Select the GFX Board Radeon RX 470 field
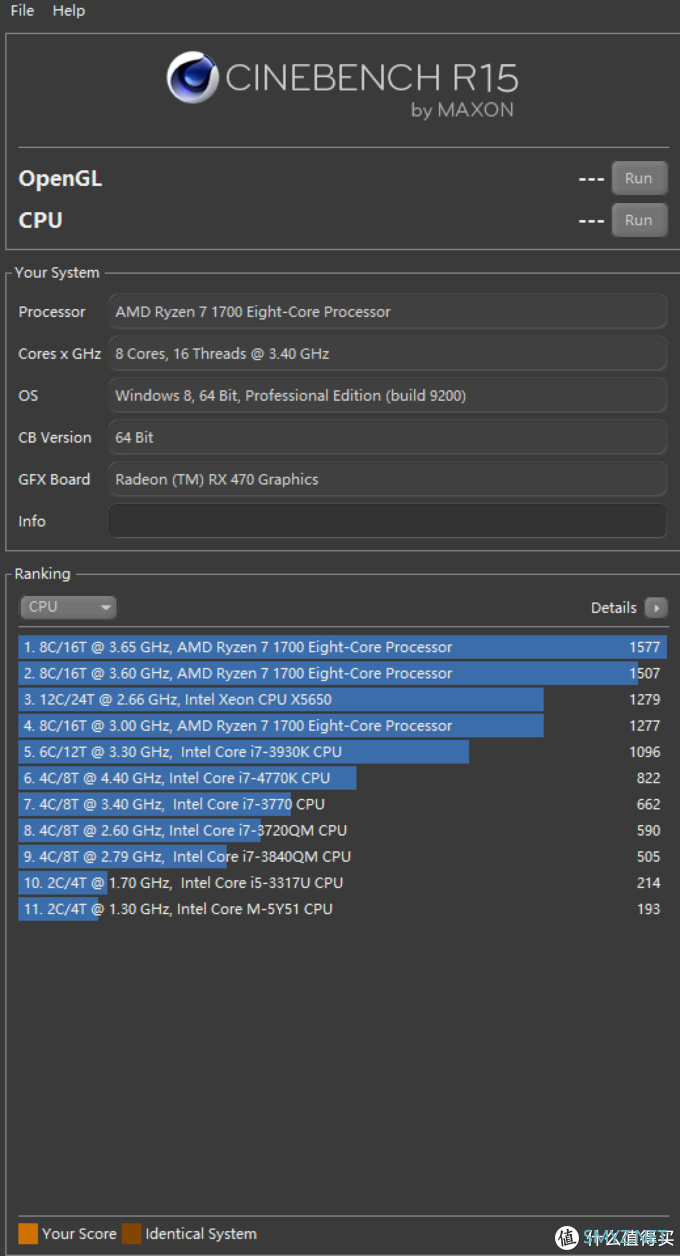Image resolution: width=680 pixels, height=1256 pixels. (387, 479)
